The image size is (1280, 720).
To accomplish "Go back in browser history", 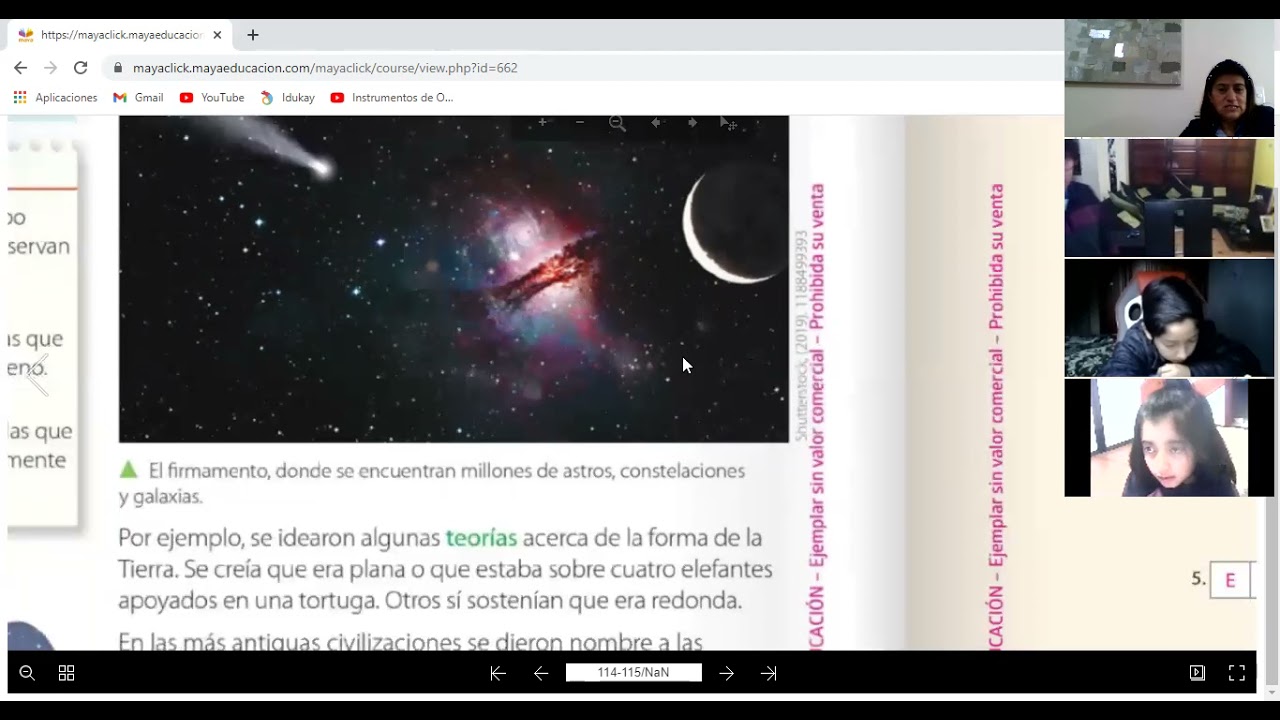I will [20, 68].
